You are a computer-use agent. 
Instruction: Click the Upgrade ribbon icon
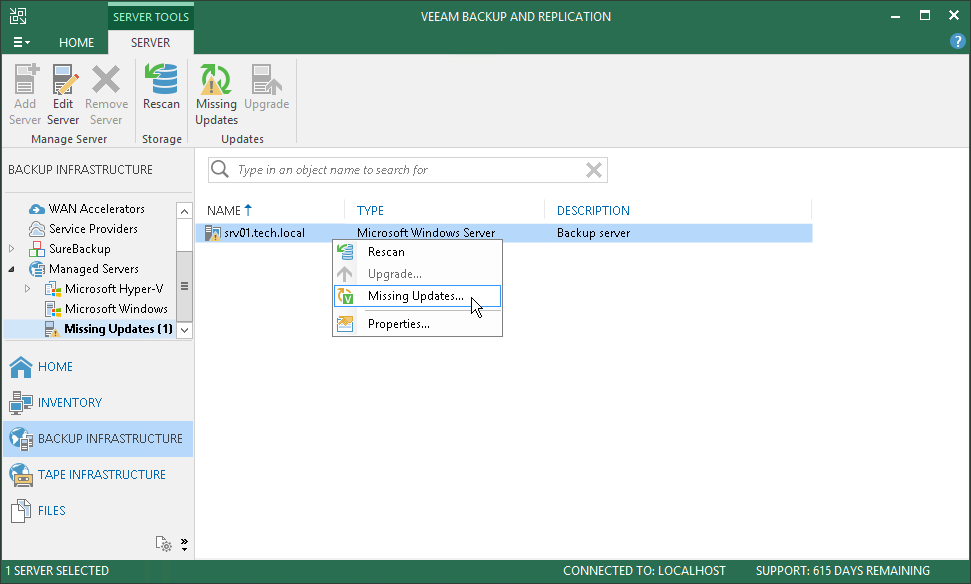coord(266,79)
